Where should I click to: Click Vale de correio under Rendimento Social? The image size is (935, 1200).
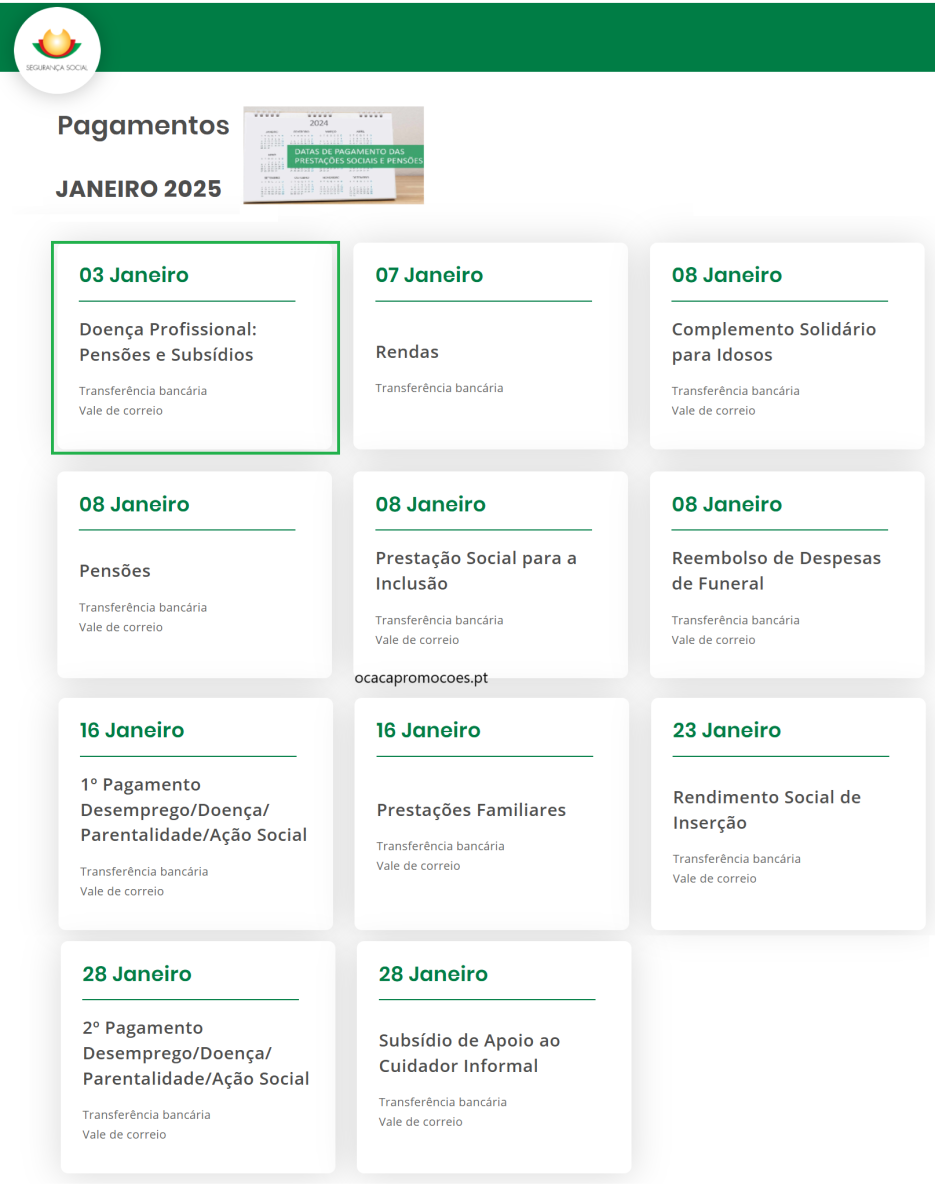714,879
